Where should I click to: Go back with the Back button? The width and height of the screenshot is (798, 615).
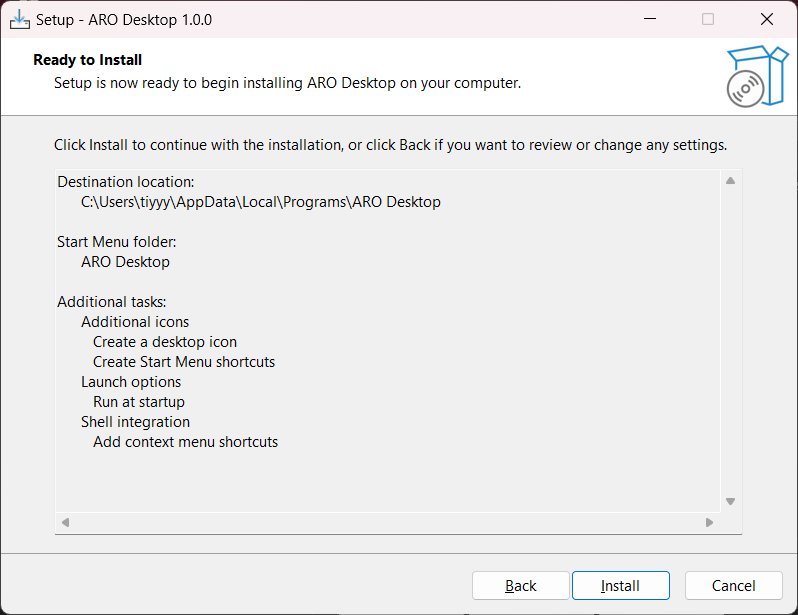(521, 585)
